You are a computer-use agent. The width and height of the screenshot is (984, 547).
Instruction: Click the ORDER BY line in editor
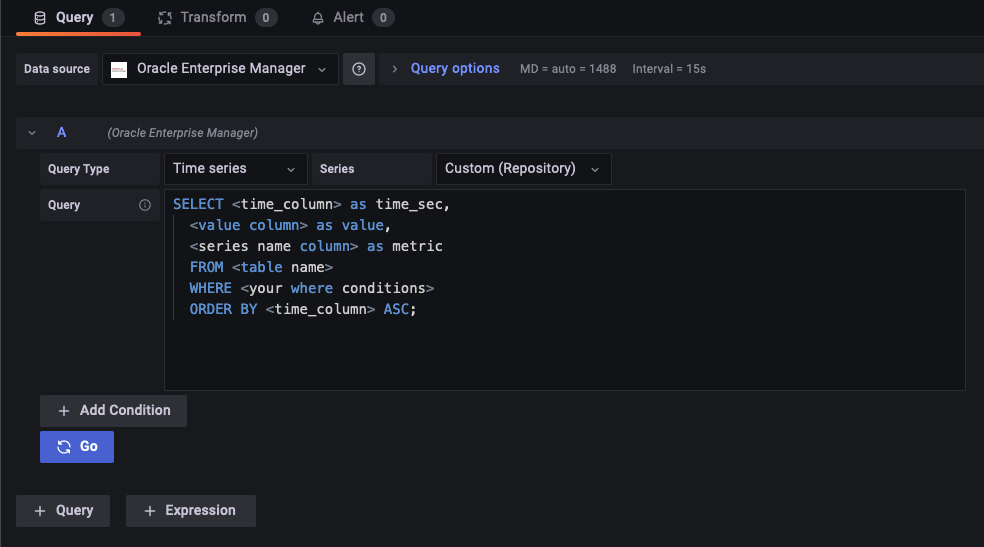coord(303,309)
